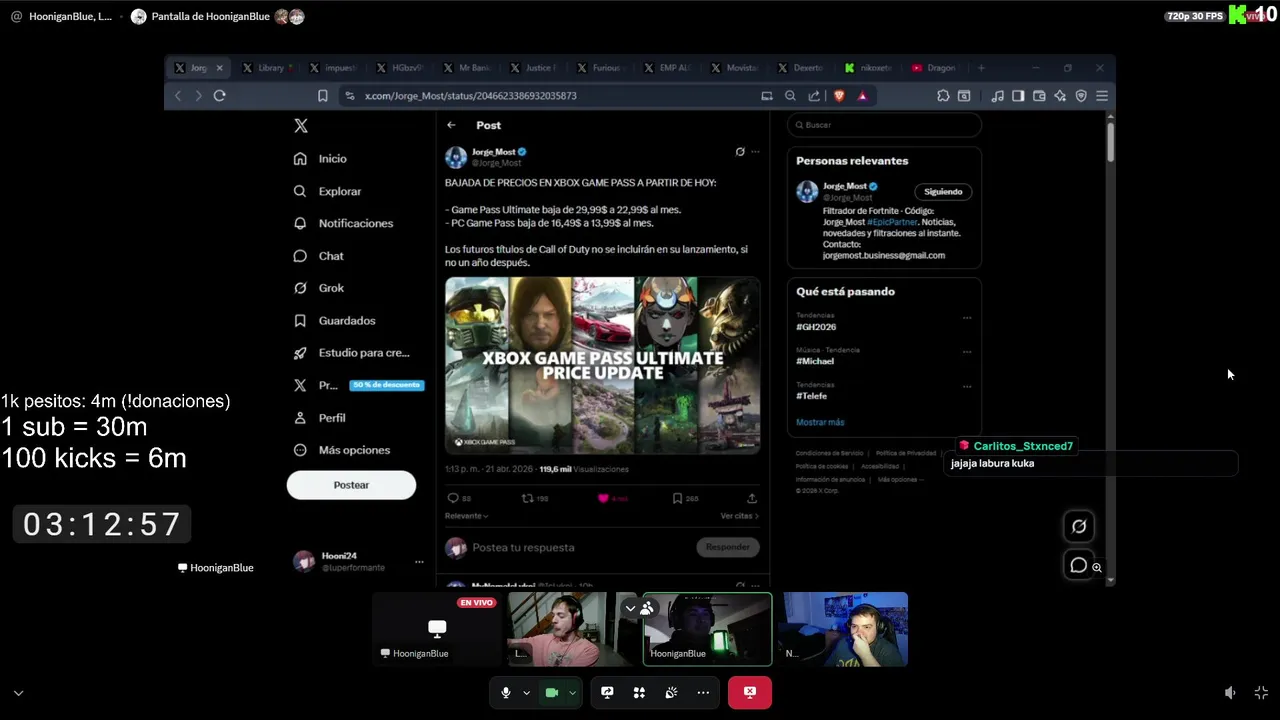Image resolution: width=1280 pixels, height=720 pixels.
Task: Select the HooniganBlue stream tile marked EN VIVO
Action: pos(436,629)
